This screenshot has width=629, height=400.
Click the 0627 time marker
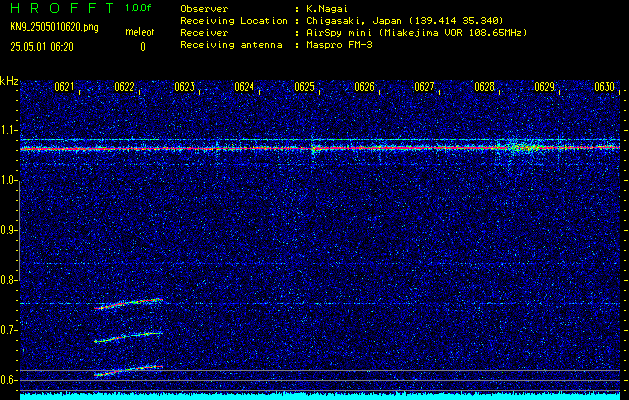click(x=424, y=87)
